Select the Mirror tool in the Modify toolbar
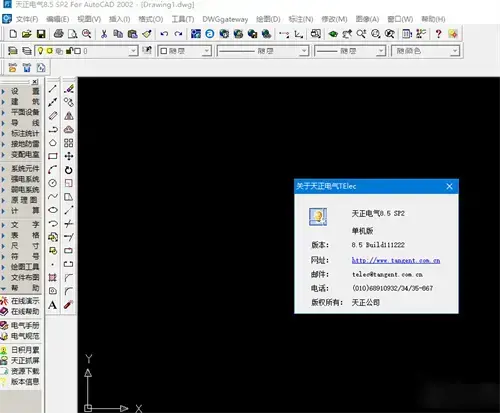Image resolution: width=500 pixels, height=413 pixels. 69,116
